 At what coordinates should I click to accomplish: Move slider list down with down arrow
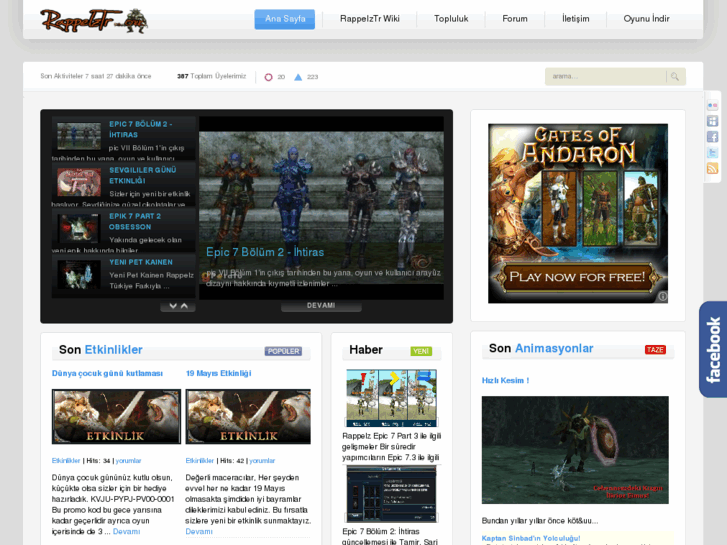point(173,306)
